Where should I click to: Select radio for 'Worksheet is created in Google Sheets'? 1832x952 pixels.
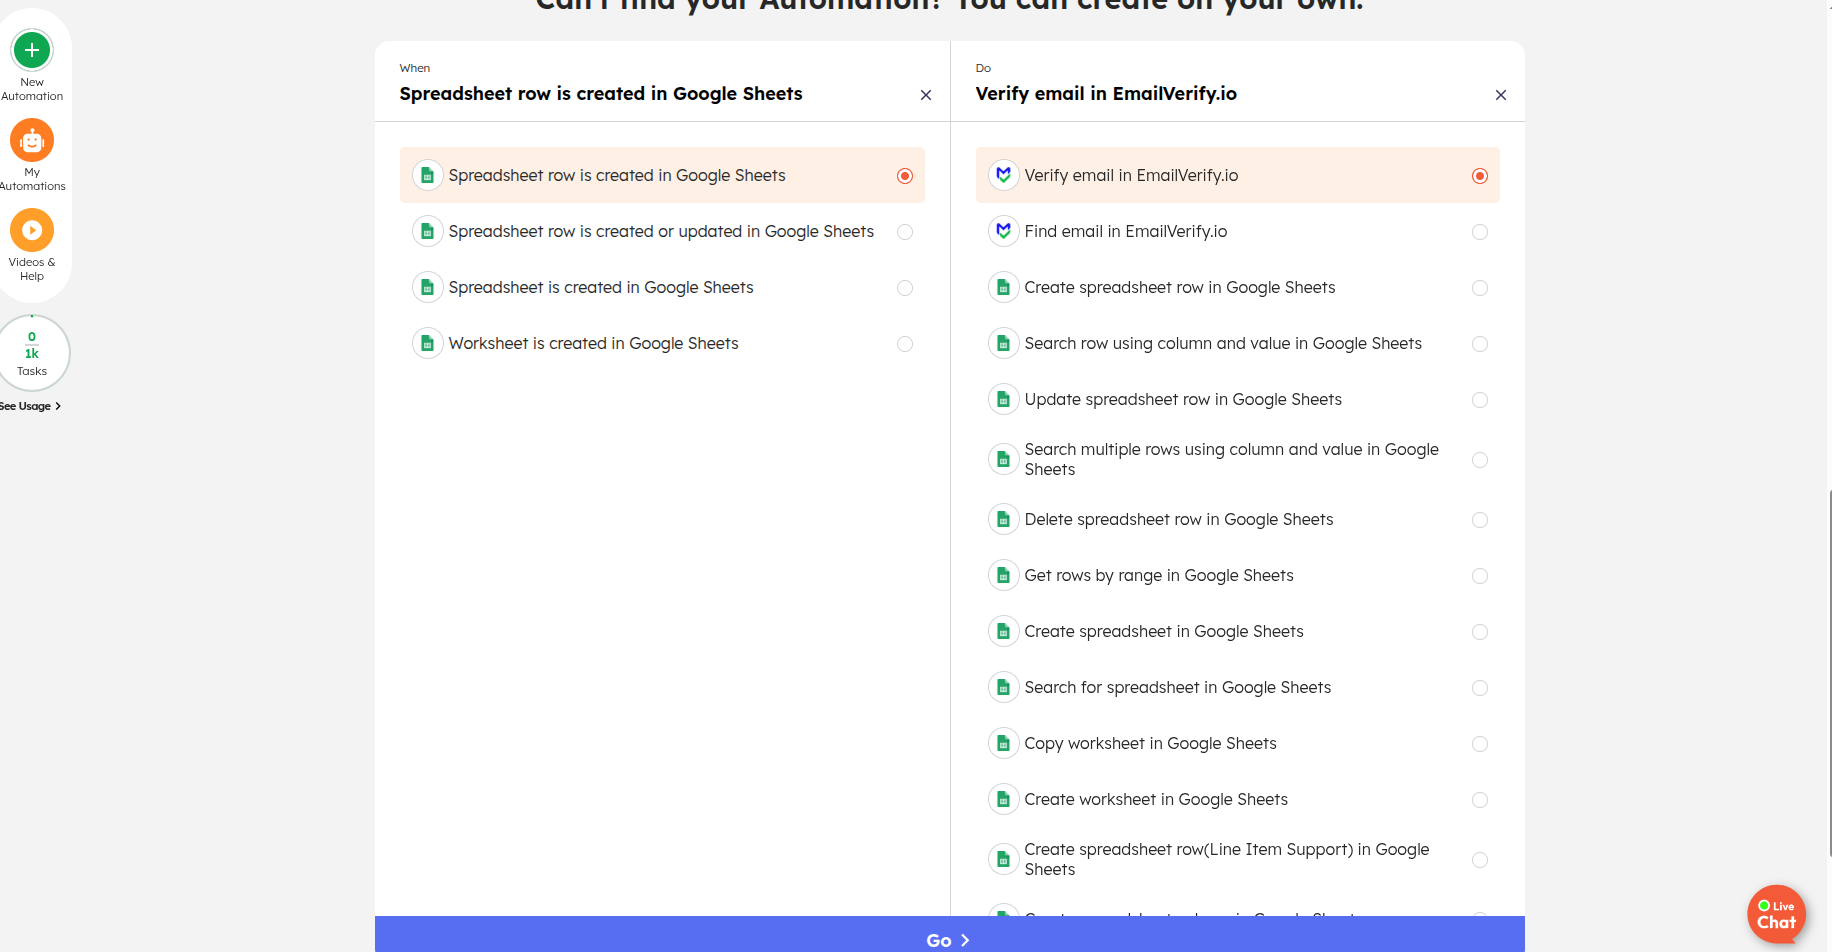(x=905, y=344)
